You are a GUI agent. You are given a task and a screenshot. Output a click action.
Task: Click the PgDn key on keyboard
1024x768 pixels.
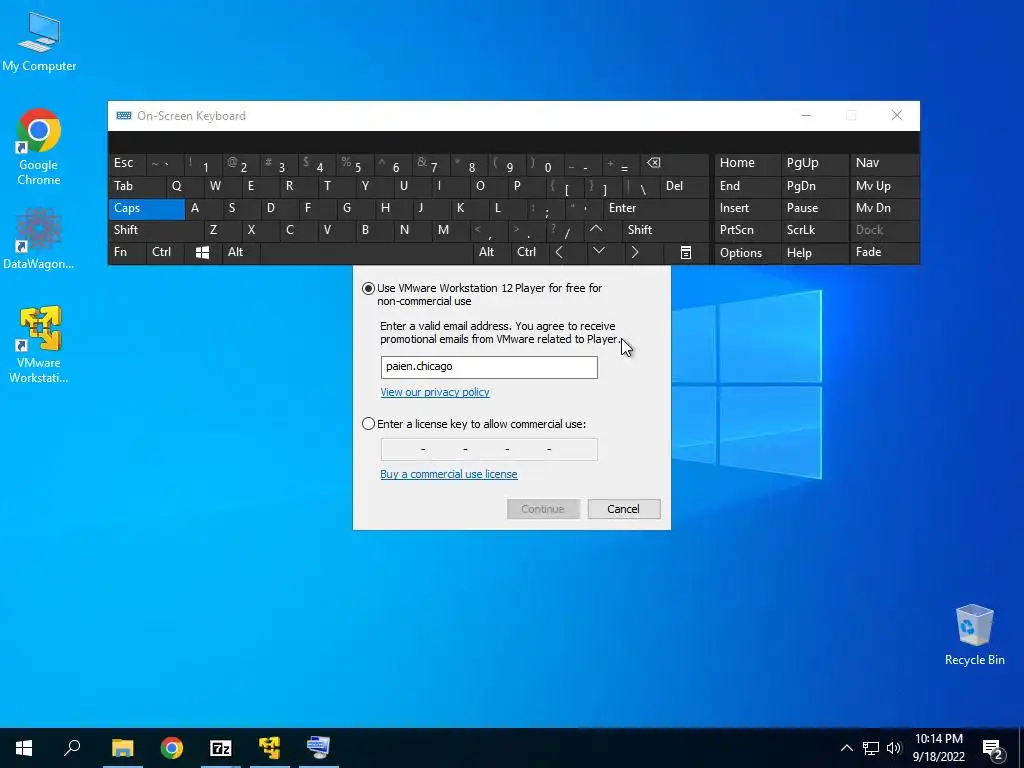tap(814, 186)
